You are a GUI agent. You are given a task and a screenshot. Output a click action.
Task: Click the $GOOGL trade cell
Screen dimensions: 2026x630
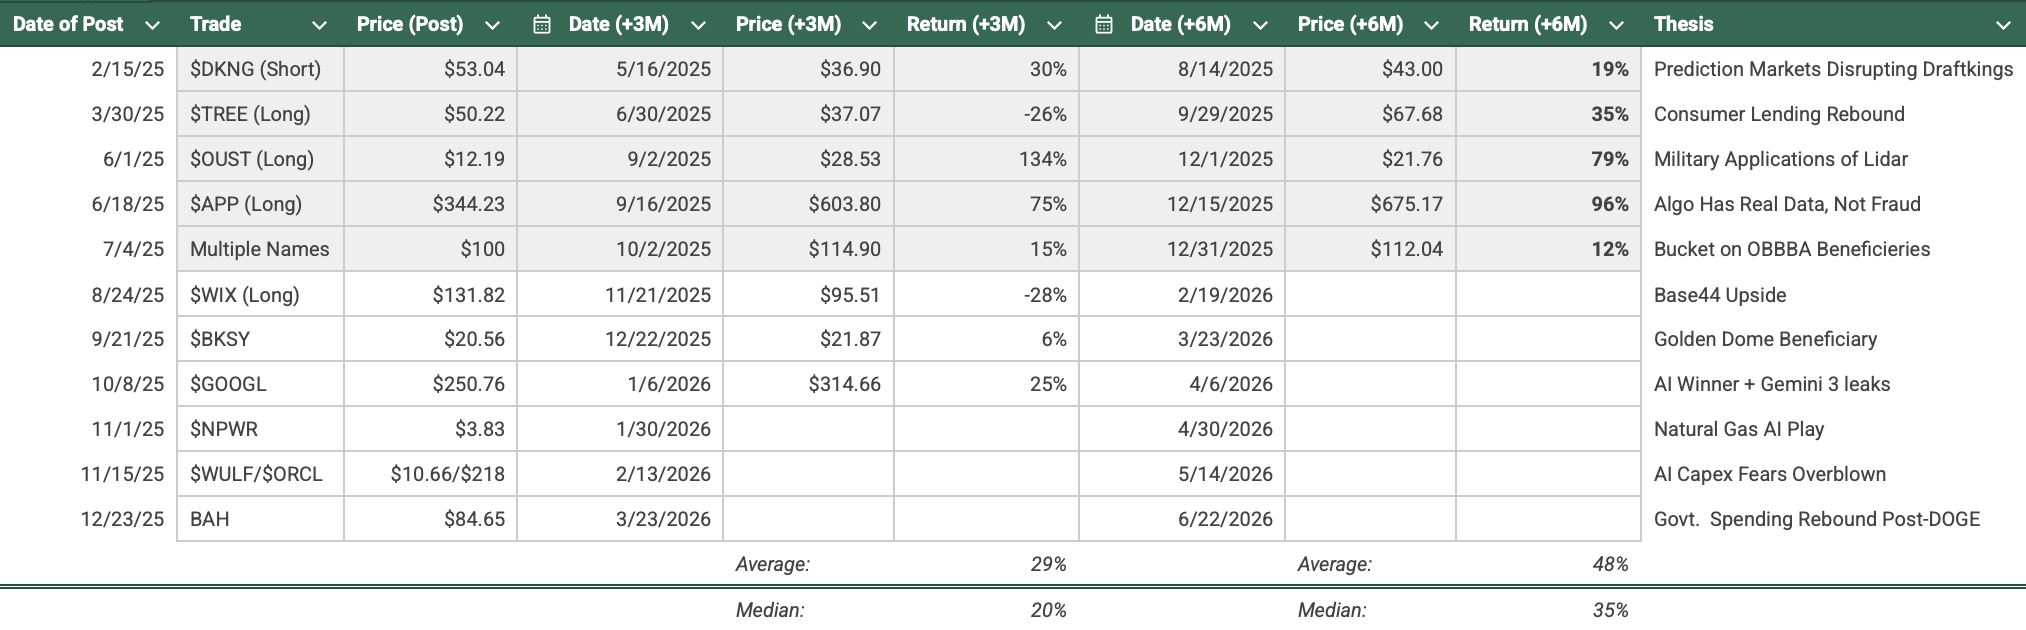pyautogui.click(x=260, y=384)
